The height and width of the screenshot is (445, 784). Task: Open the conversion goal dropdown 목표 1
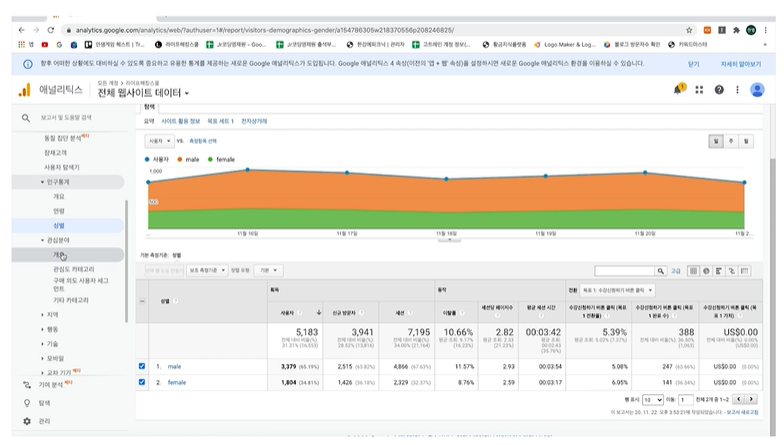click(x=618, y=290)
